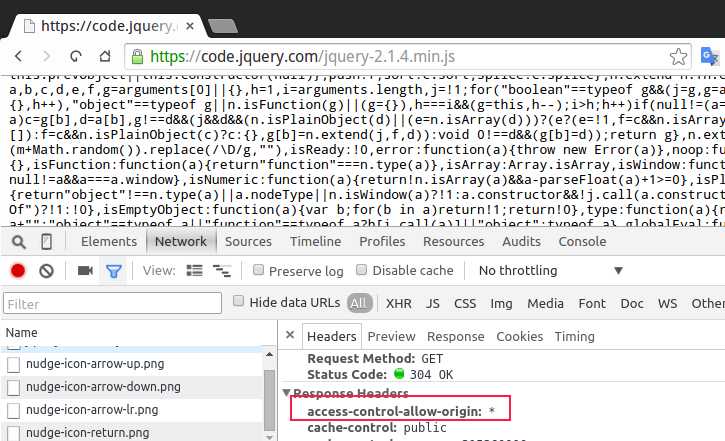725x441 pixels.
Task: Toggle the filter funnel icon
Action: [114, 271]
